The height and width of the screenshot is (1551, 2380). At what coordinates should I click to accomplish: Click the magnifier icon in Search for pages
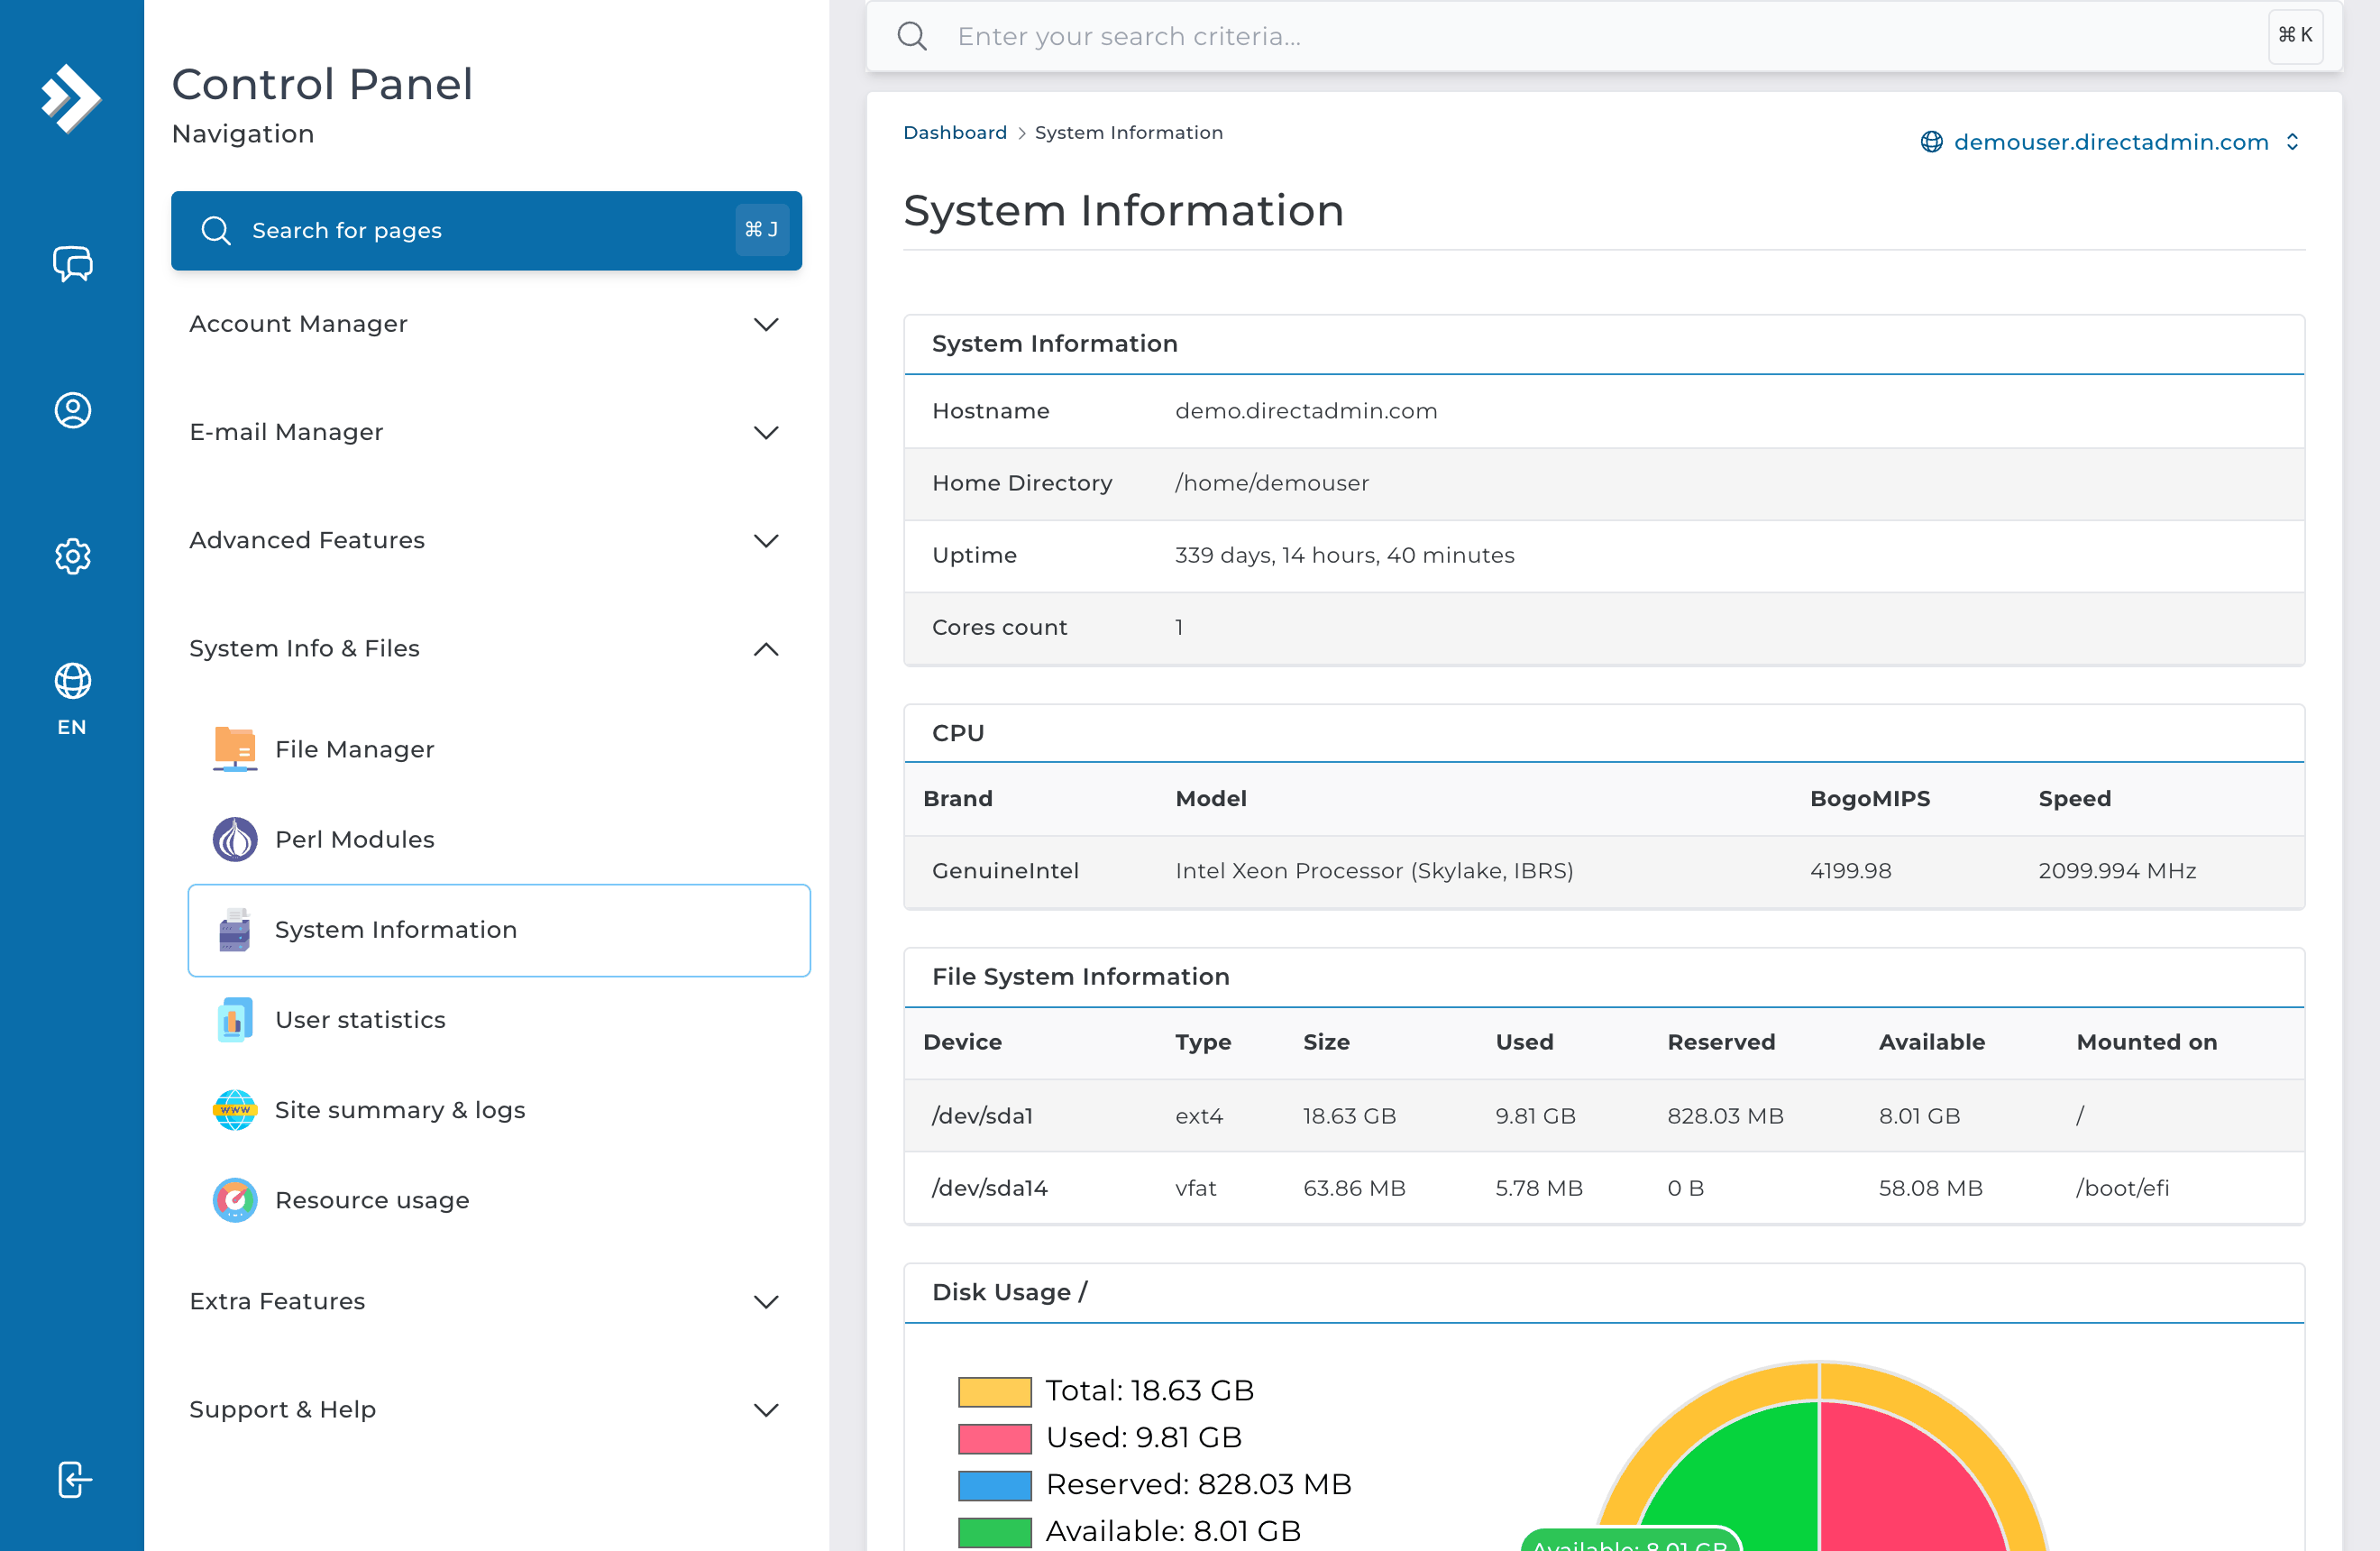click(216, 230)
